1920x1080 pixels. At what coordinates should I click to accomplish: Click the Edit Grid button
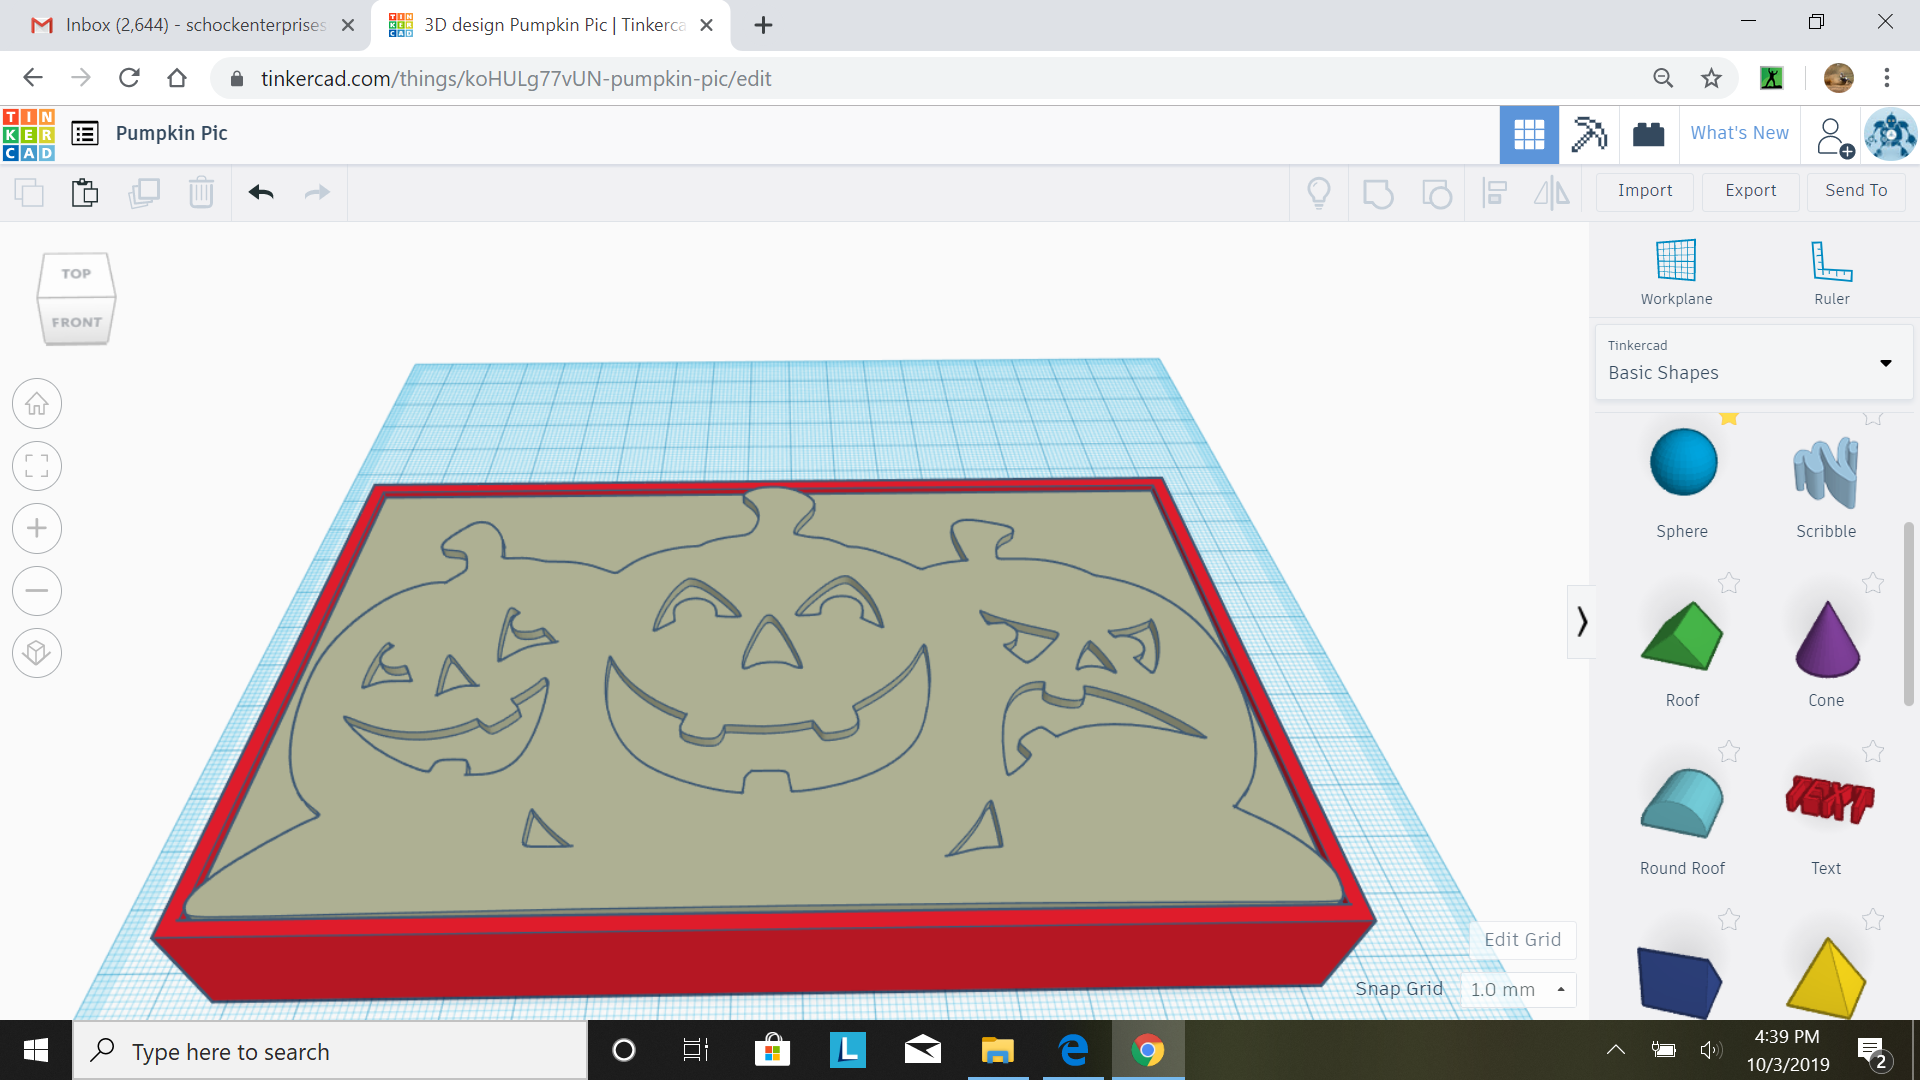tap(1521, 939)
